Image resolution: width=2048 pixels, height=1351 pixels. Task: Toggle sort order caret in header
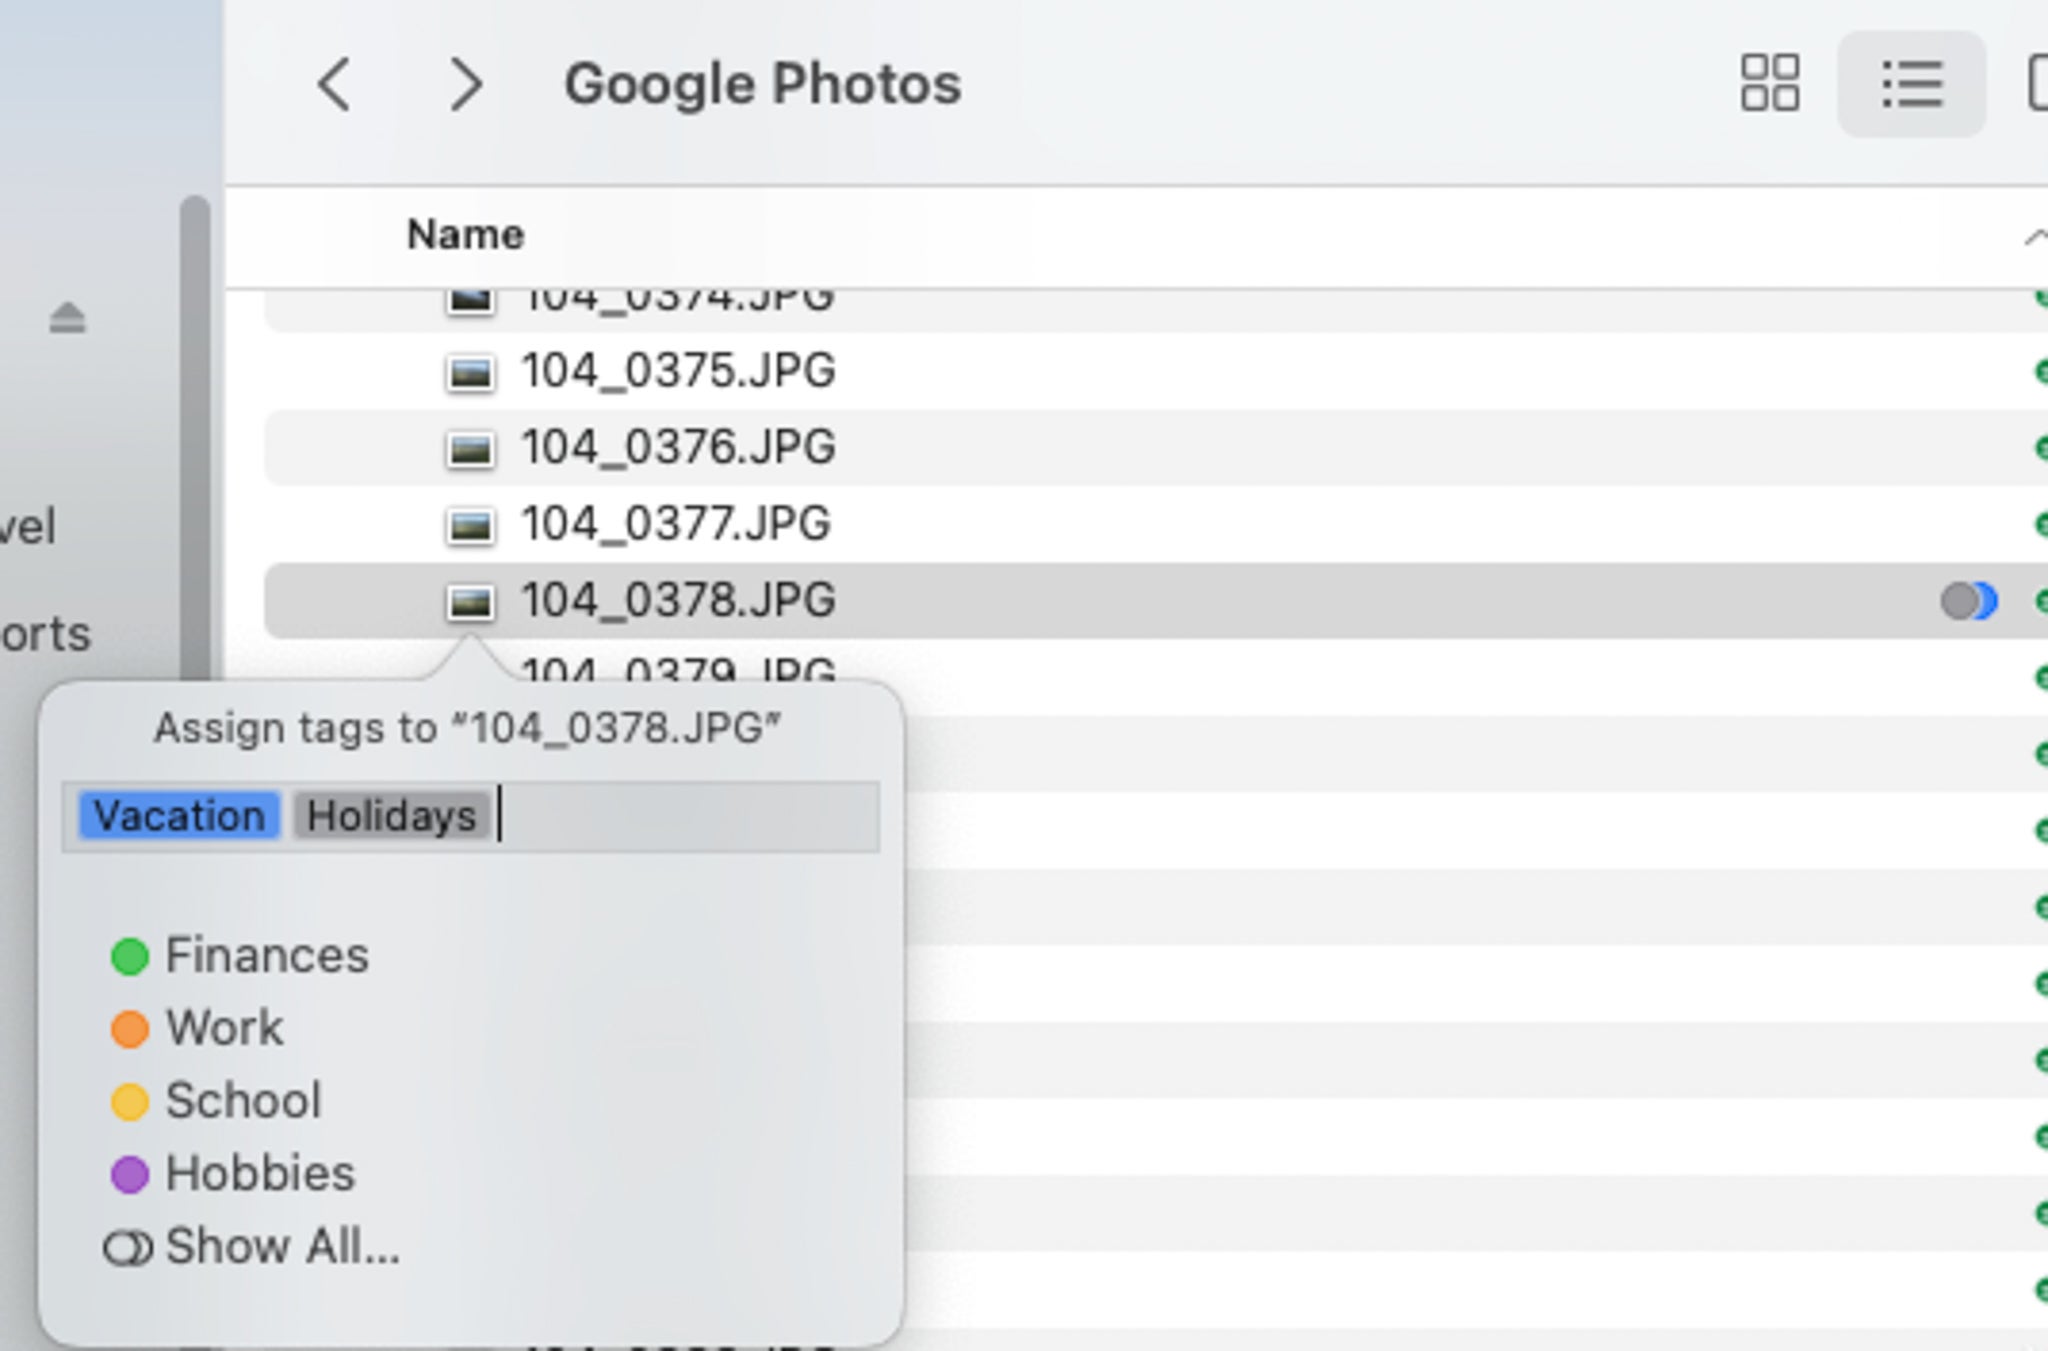[2034, 237]
